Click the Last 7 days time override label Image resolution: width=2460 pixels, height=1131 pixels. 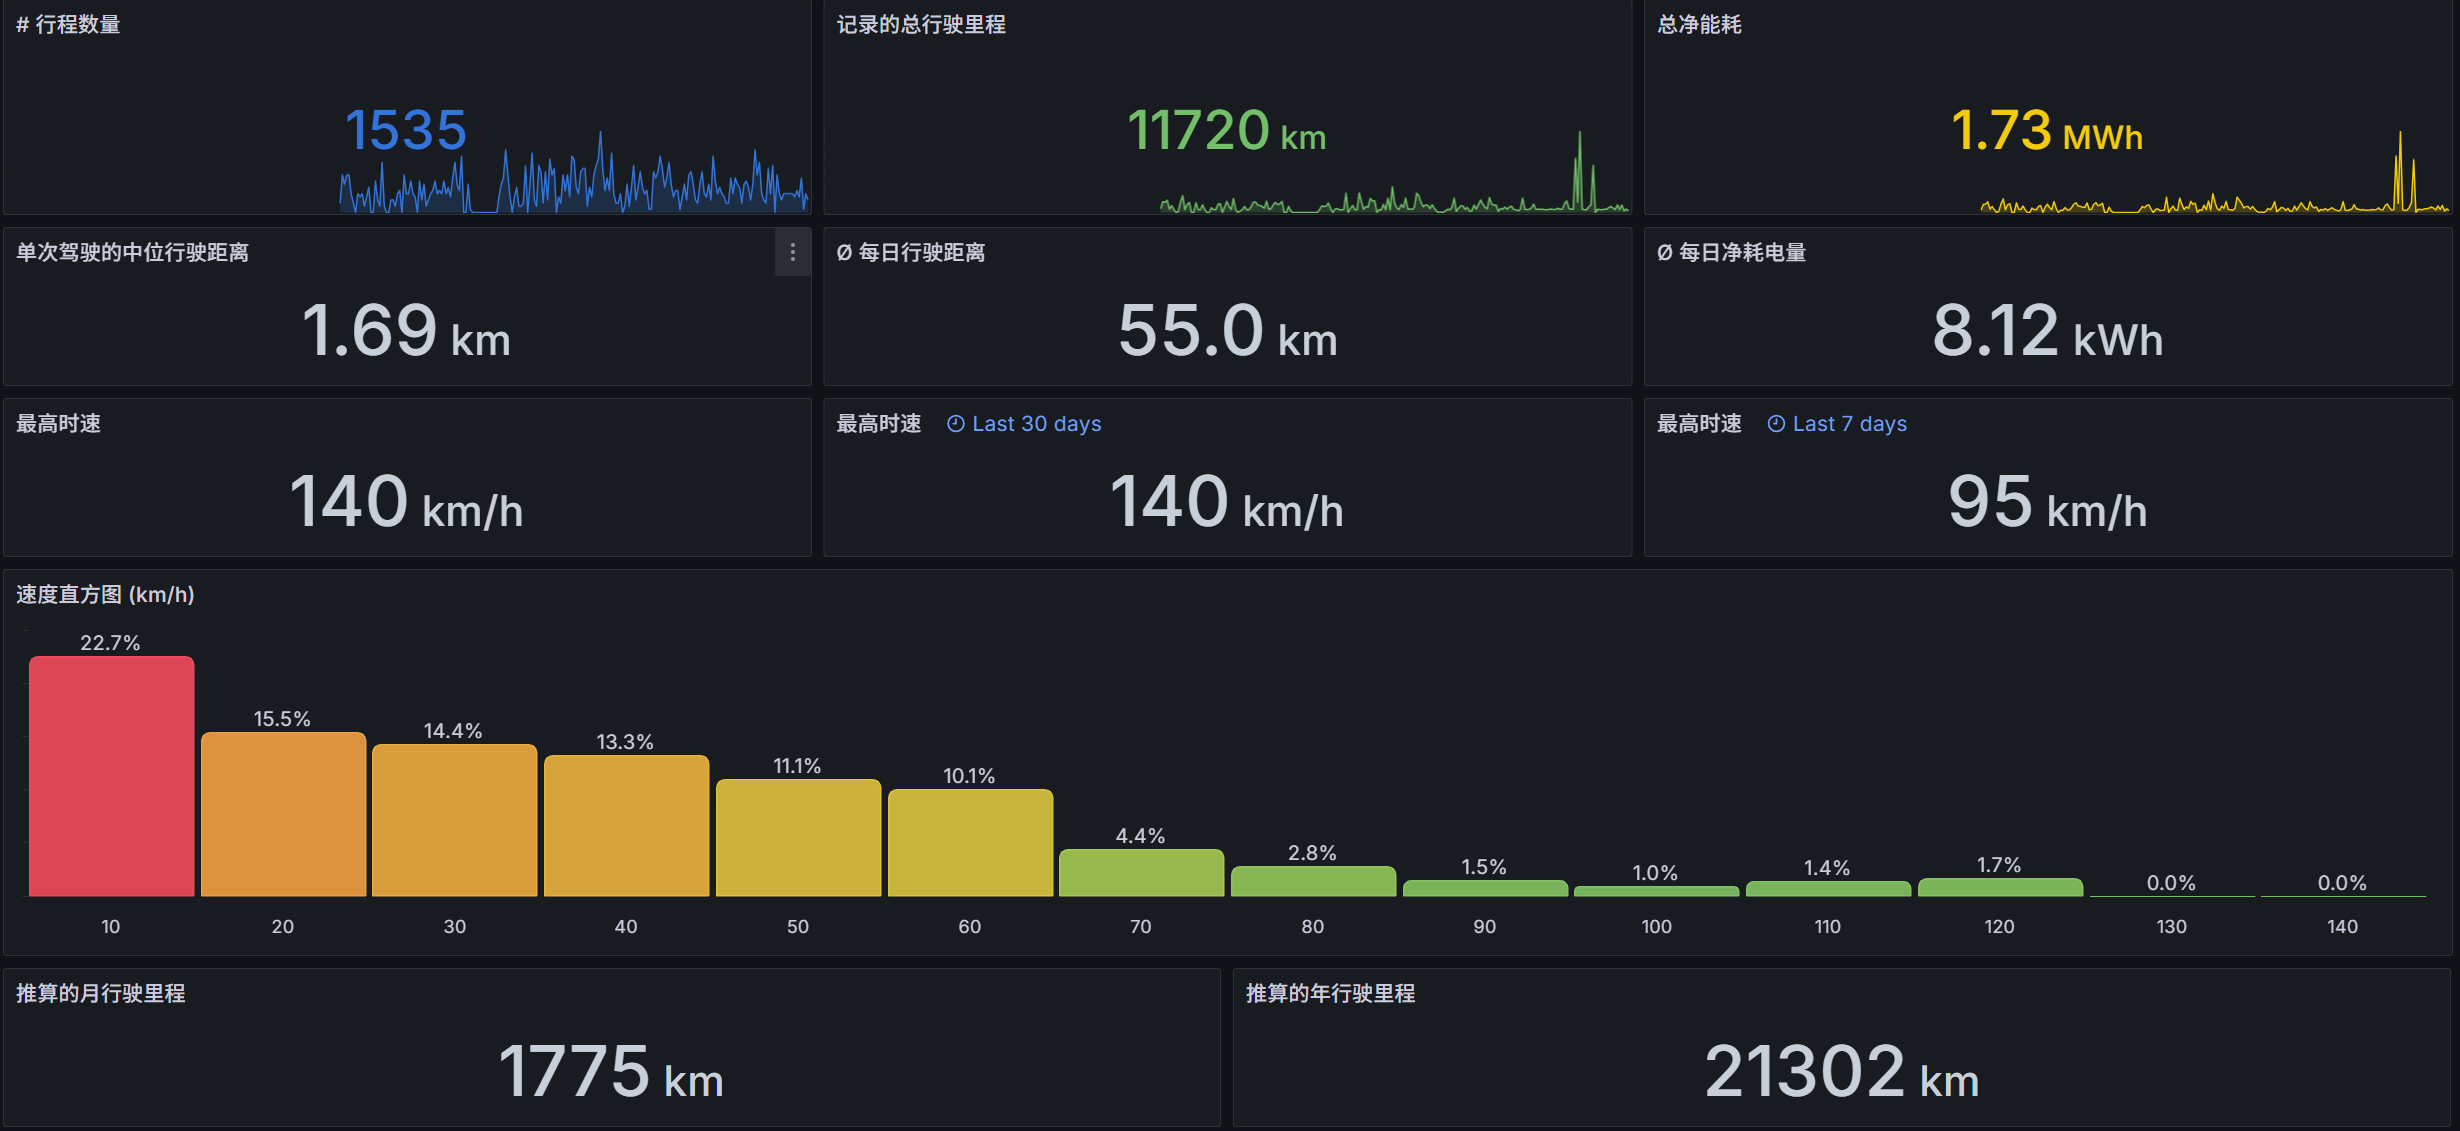point(1849,424)
